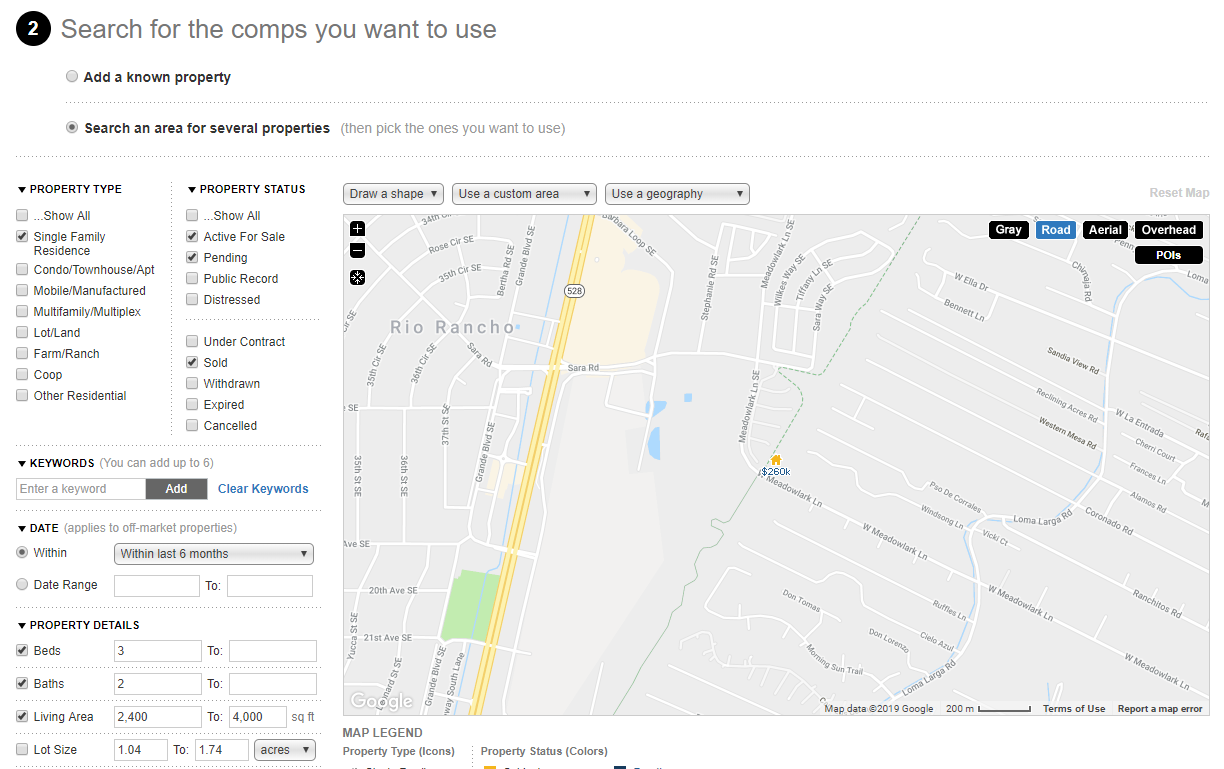This screenshot has width=1224, height=769.
Task: Open the Draw a shape dropdown
Action: coord(394,194)
